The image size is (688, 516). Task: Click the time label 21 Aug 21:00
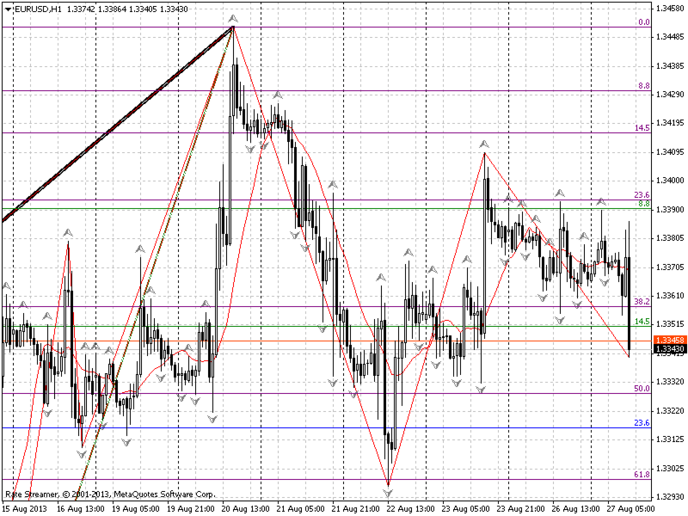click(356, 509)
